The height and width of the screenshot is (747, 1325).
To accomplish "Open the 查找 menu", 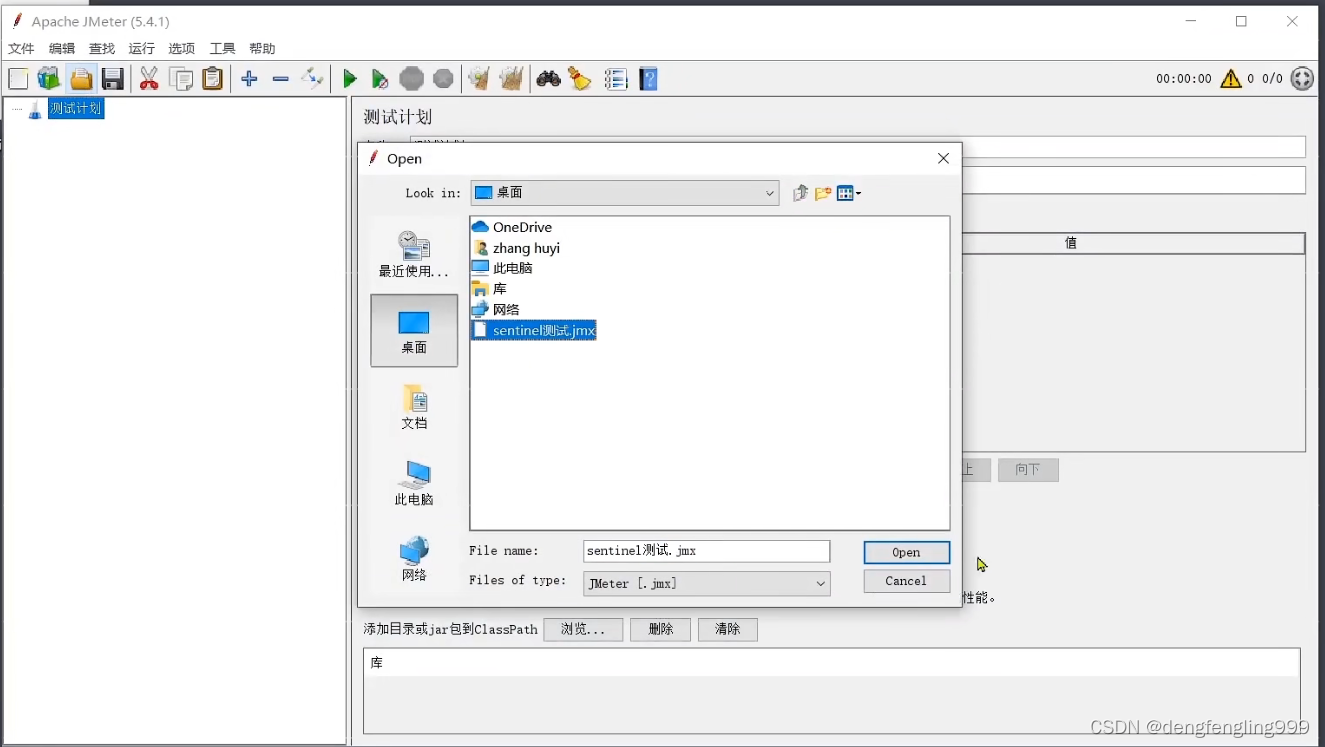I will point(102,48).
